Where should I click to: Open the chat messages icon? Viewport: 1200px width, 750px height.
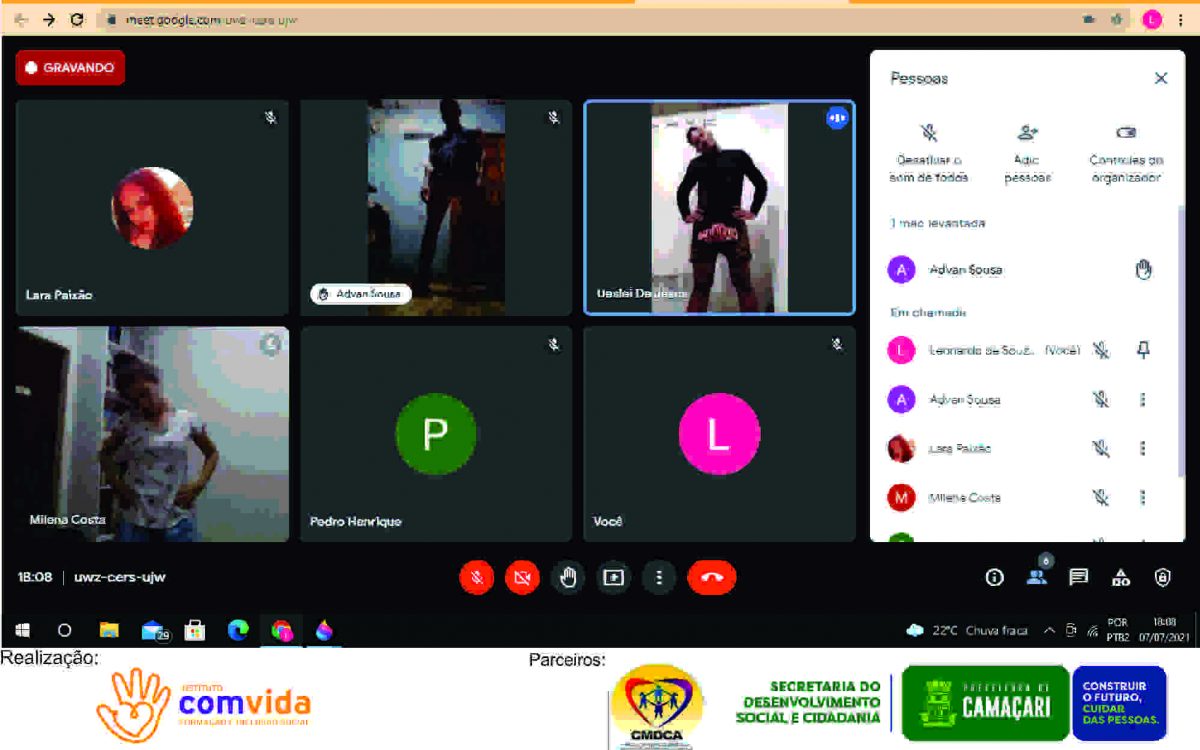coord(1078,577)
